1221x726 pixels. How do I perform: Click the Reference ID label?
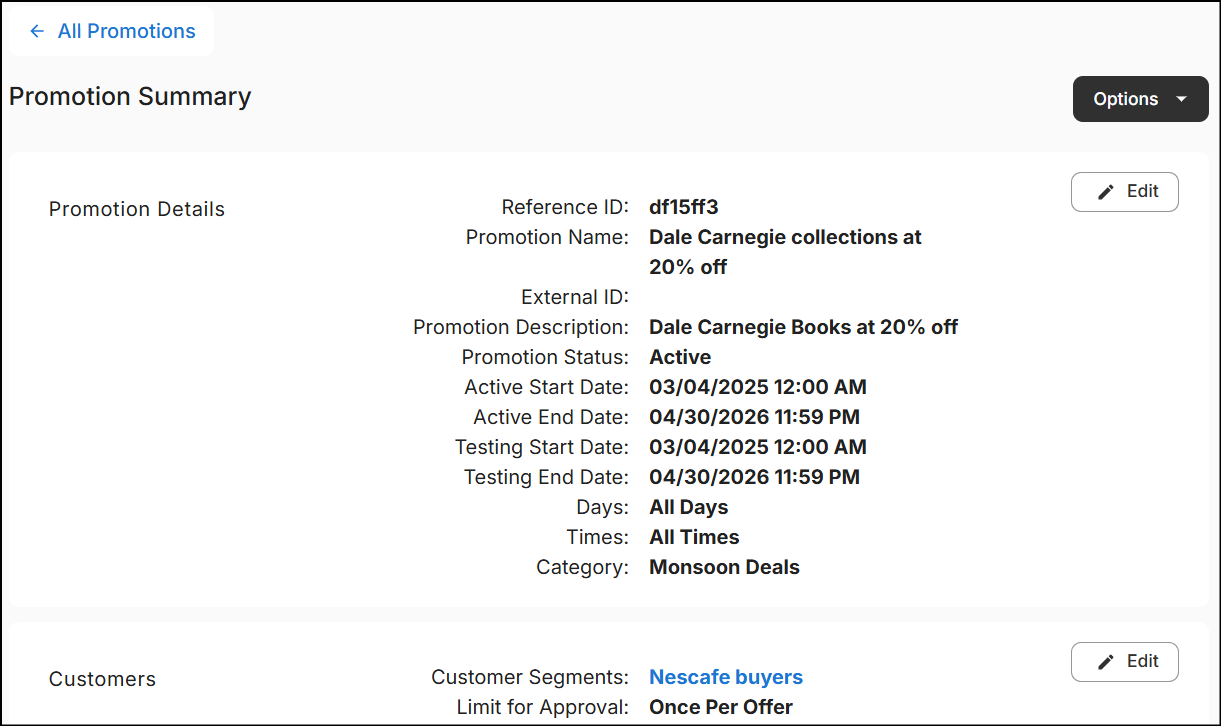pyautogui.click(x=565, y=207)
